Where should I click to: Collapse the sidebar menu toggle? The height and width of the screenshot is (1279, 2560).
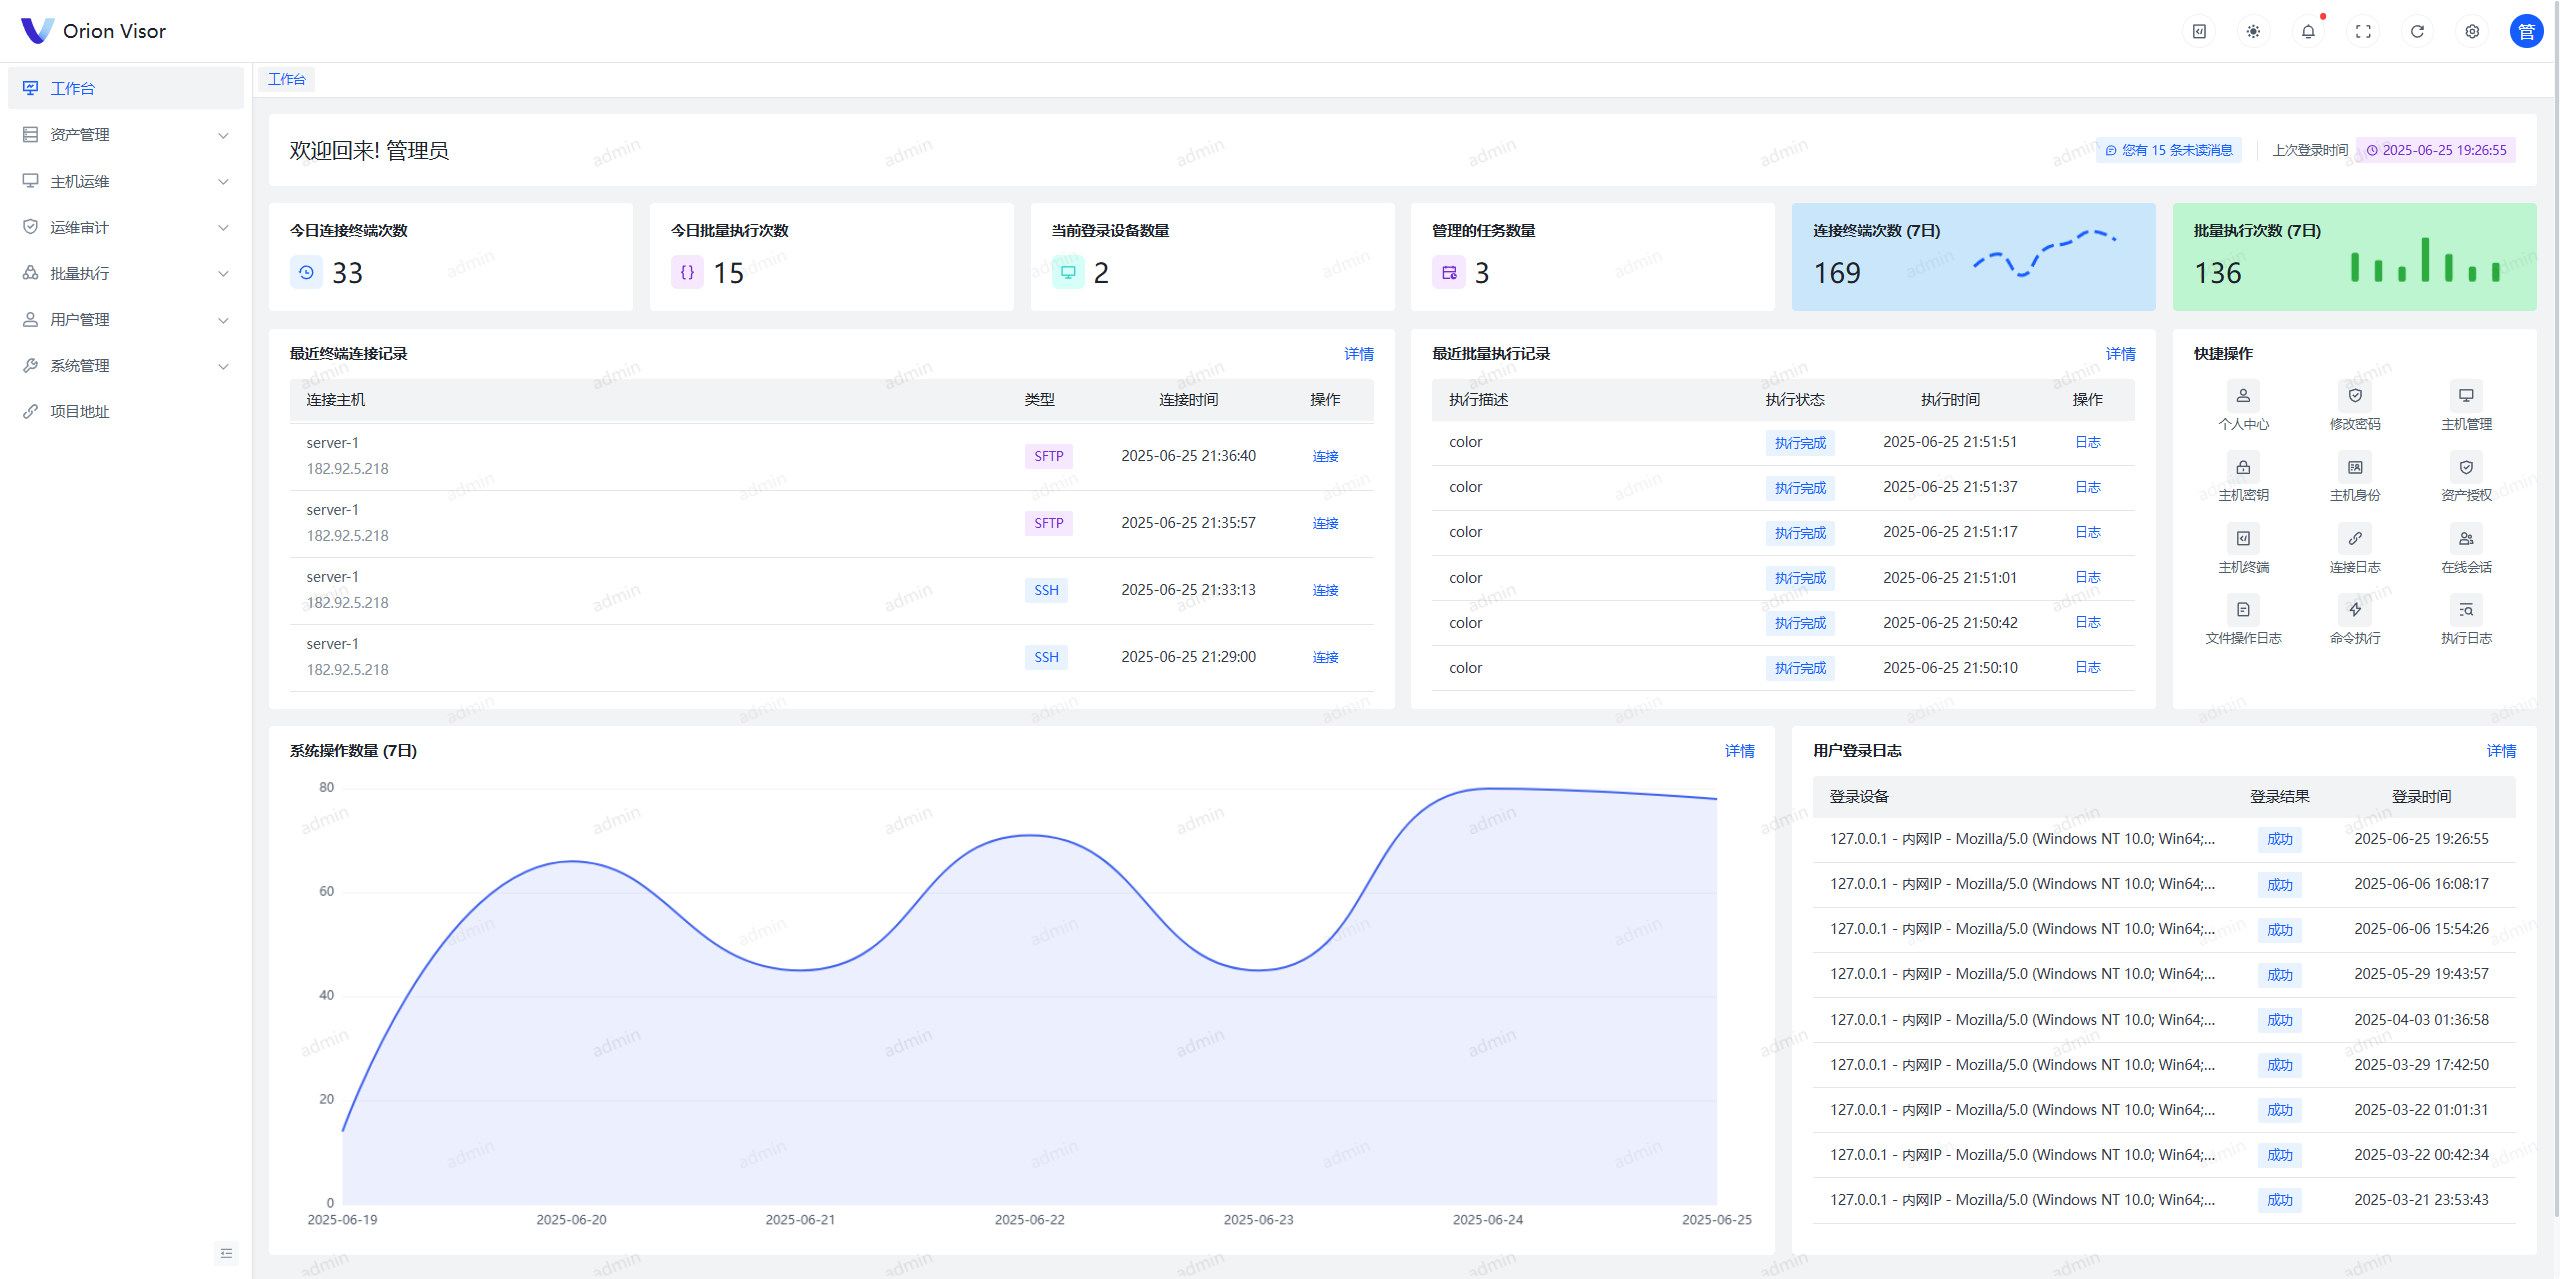tap(226, 1253)
